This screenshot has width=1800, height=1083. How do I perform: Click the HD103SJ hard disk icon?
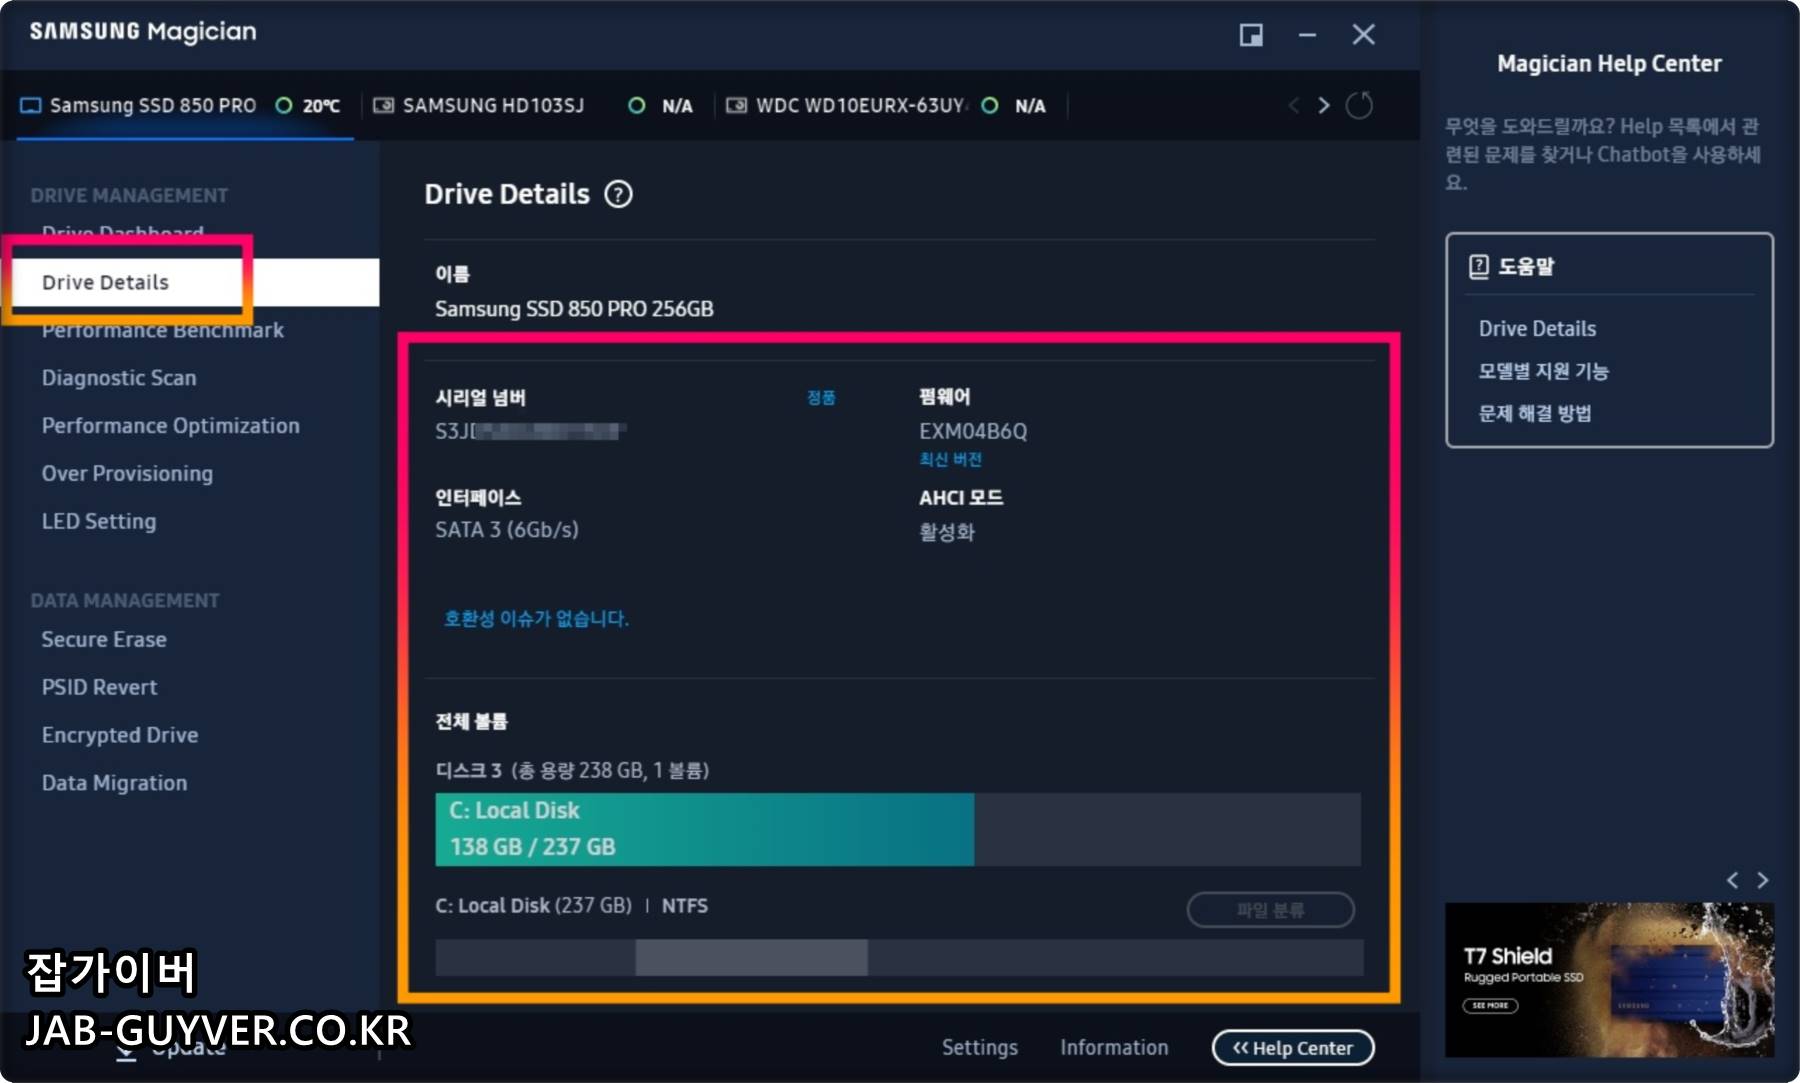coord(383,105)
